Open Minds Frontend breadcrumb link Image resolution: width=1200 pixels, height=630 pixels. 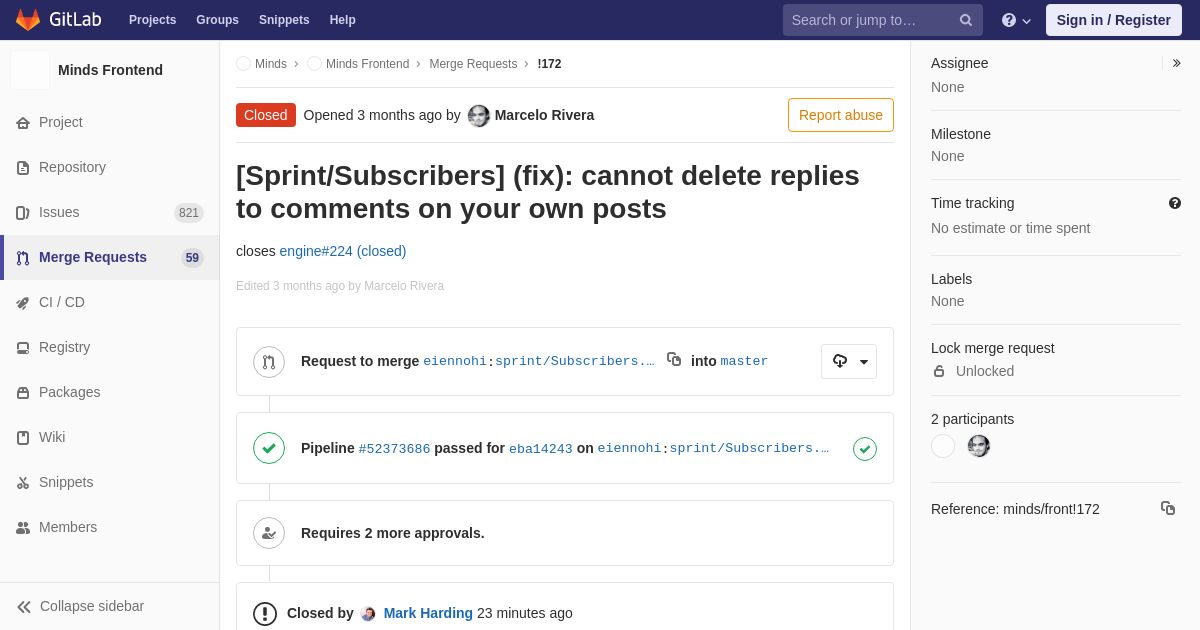point(367,64)
